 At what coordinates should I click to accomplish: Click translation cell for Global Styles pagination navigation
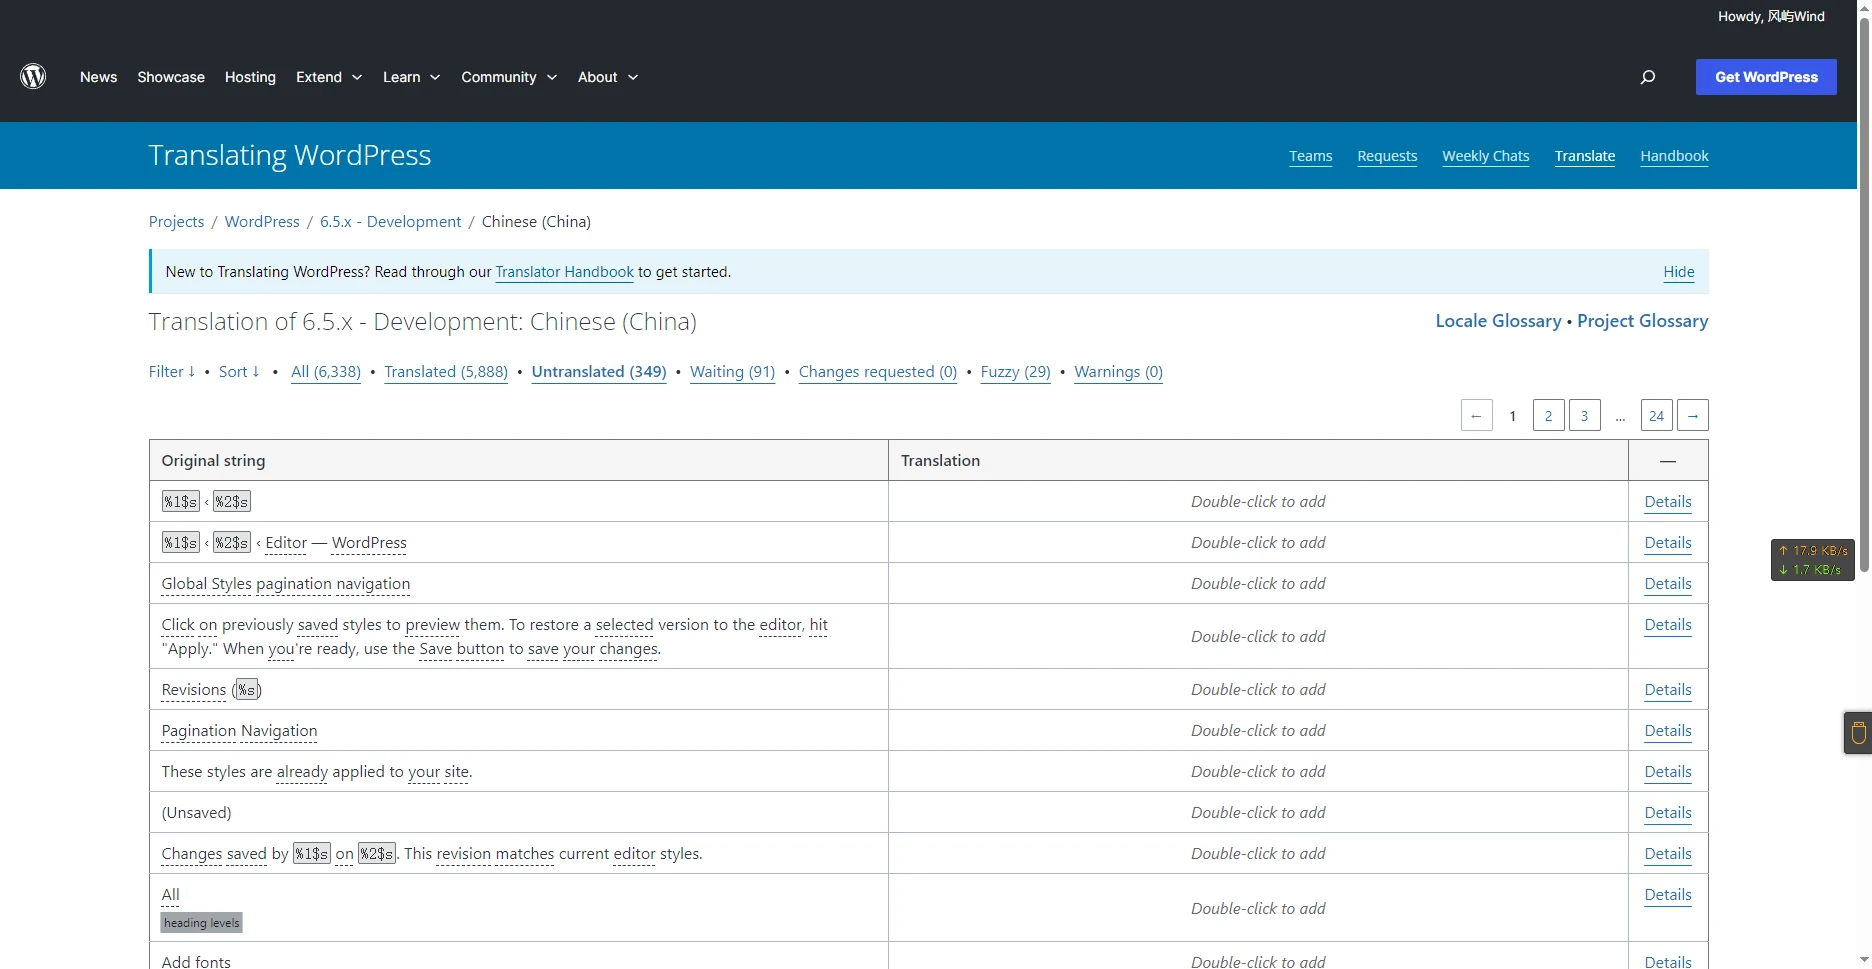(1257, 584)
